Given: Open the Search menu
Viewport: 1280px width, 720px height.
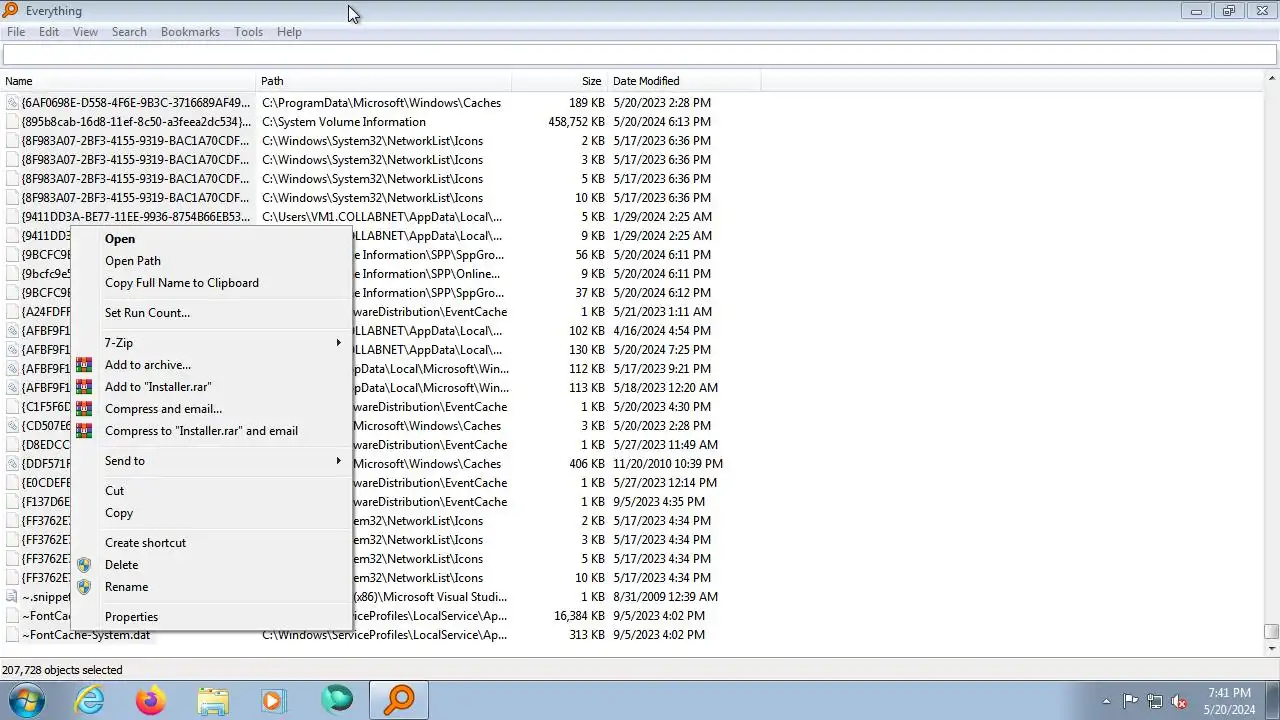Looking at the screenshot, I should click(x=129, y=32).
